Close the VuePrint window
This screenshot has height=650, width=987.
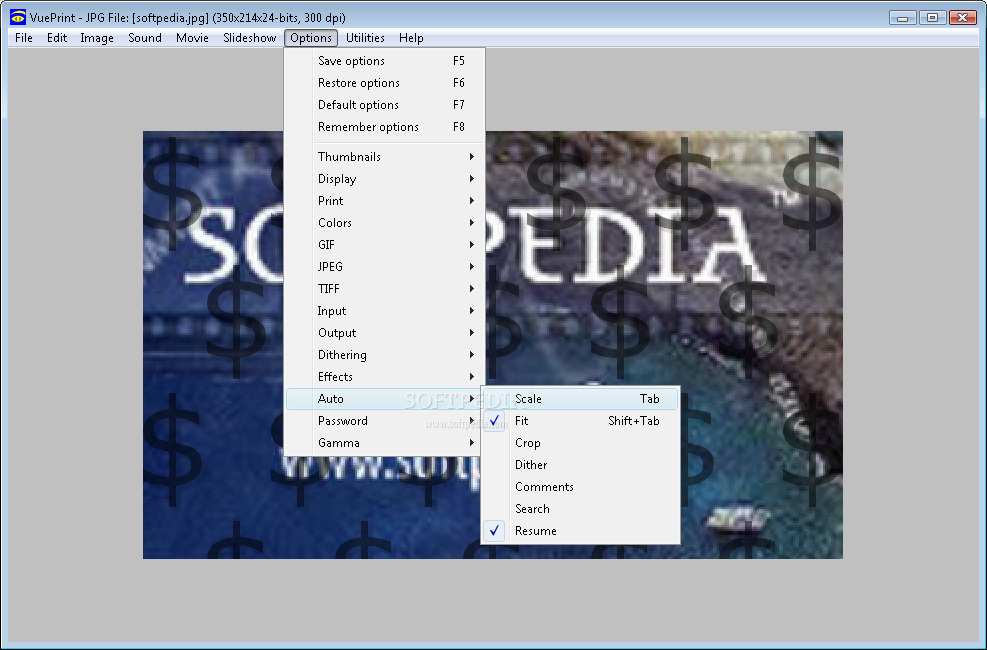click(962, 18)
